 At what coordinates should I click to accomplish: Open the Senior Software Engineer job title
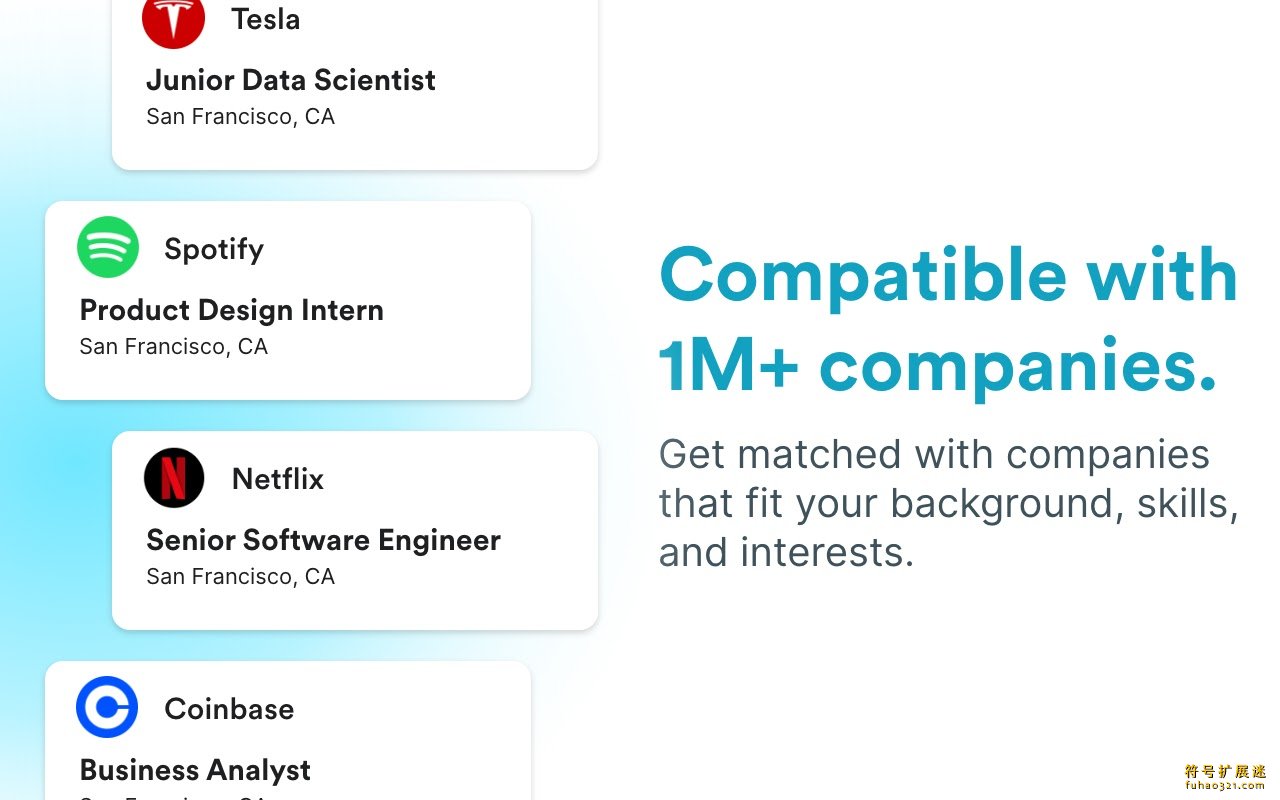(324, 540)
